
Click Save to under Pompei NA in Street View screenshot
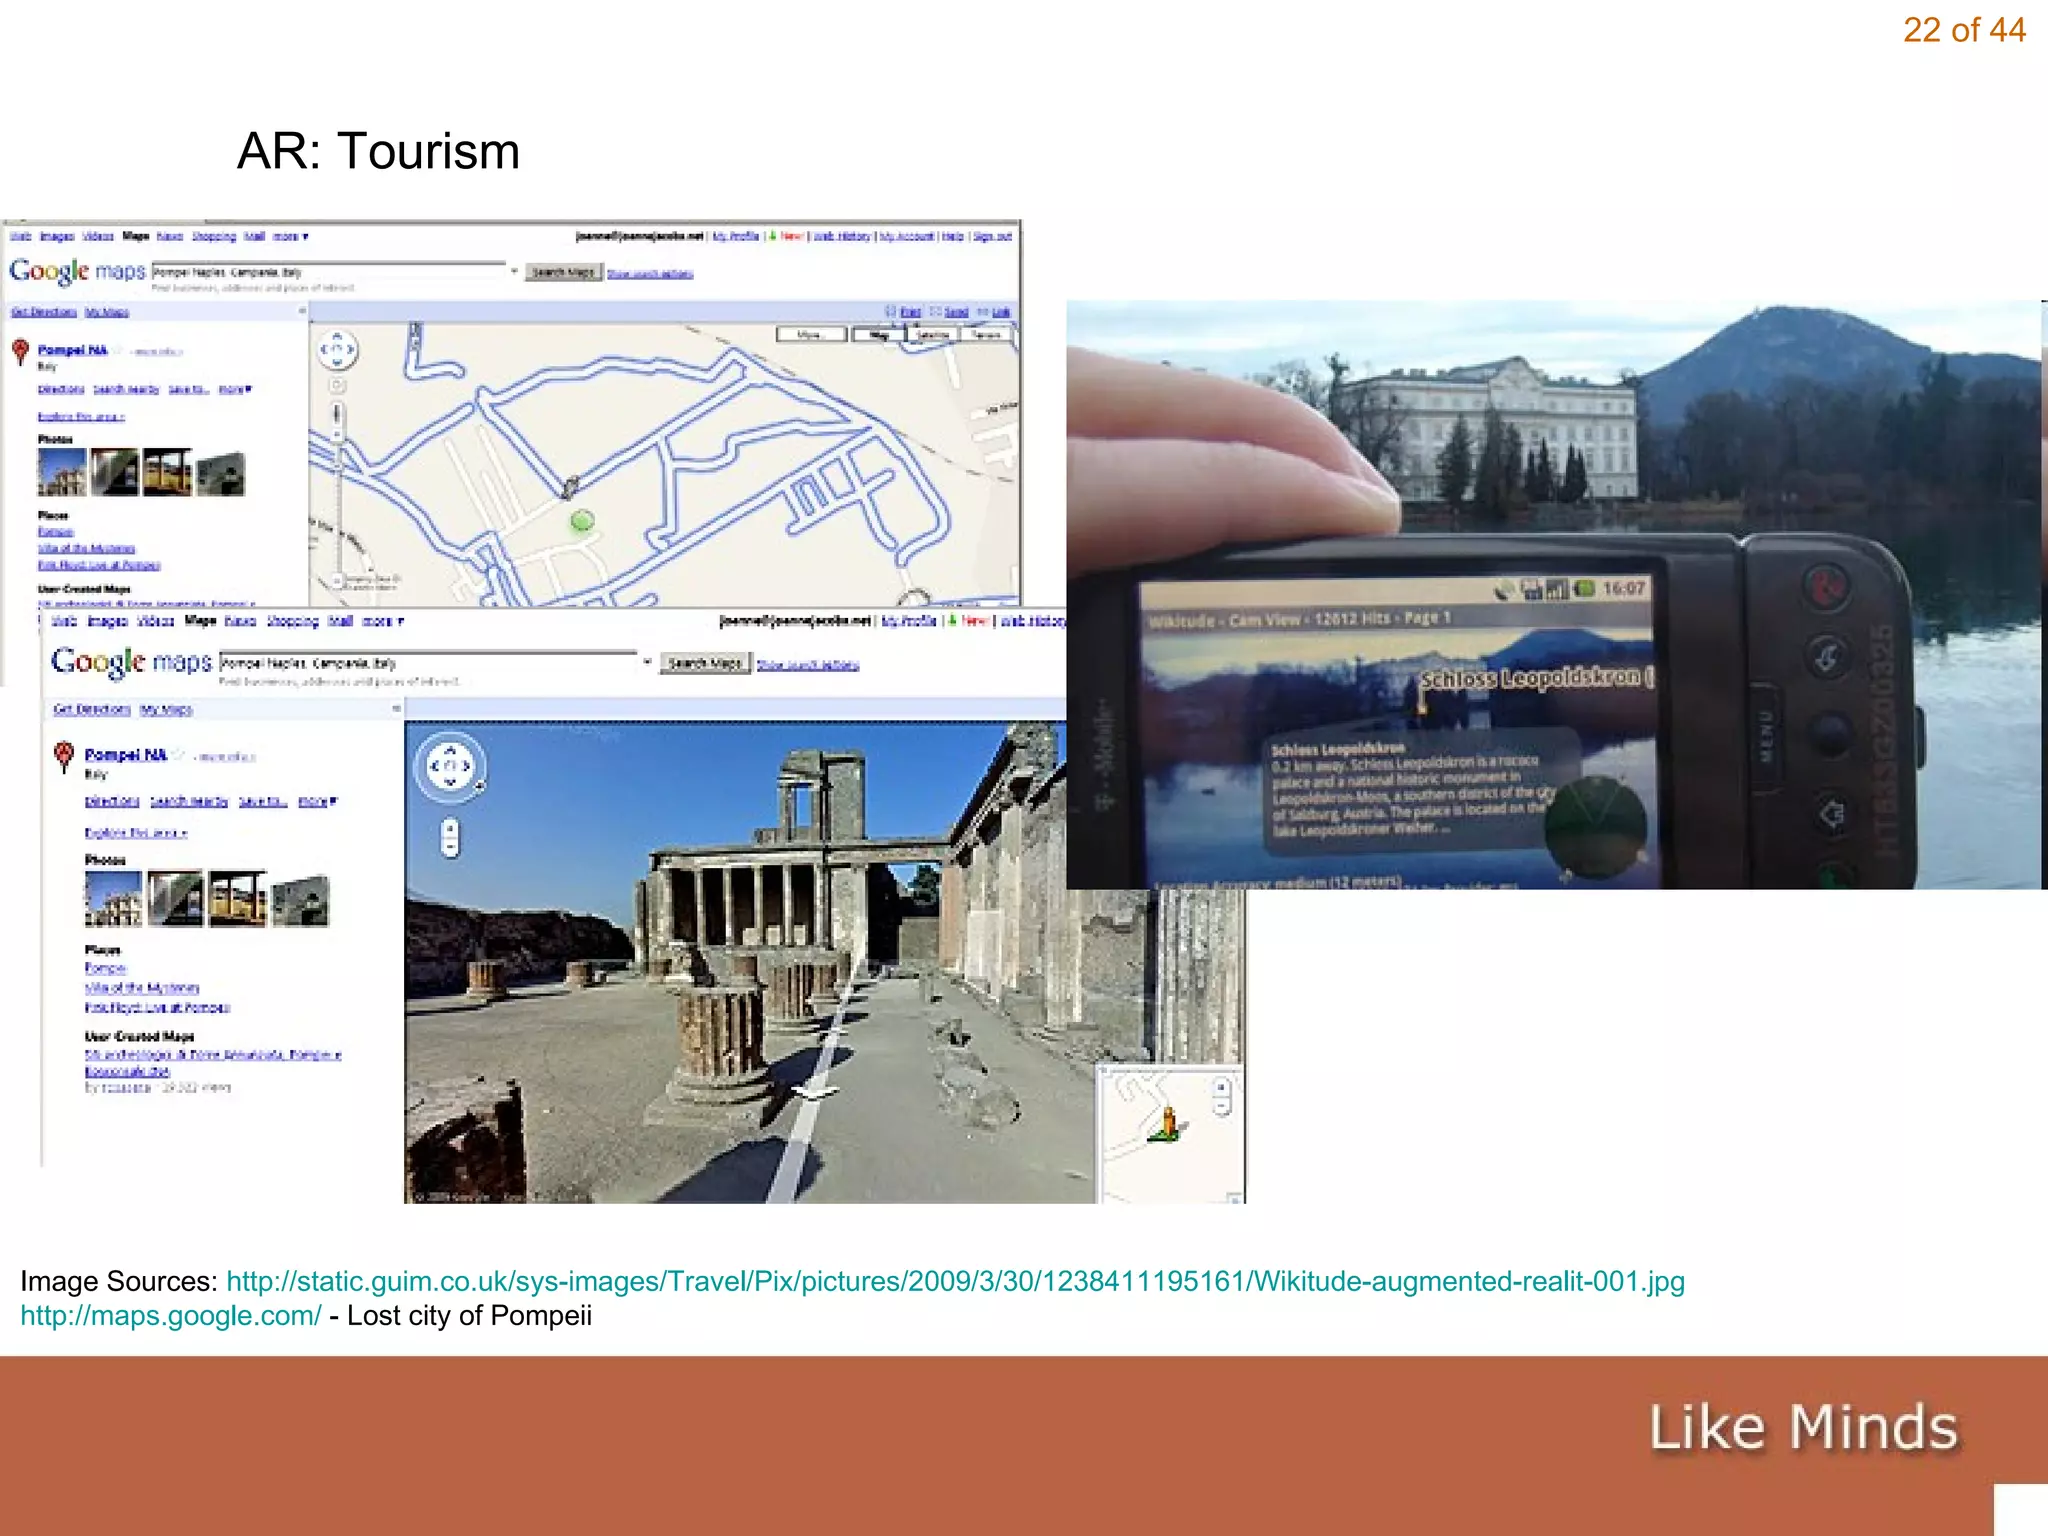point(263,801)
